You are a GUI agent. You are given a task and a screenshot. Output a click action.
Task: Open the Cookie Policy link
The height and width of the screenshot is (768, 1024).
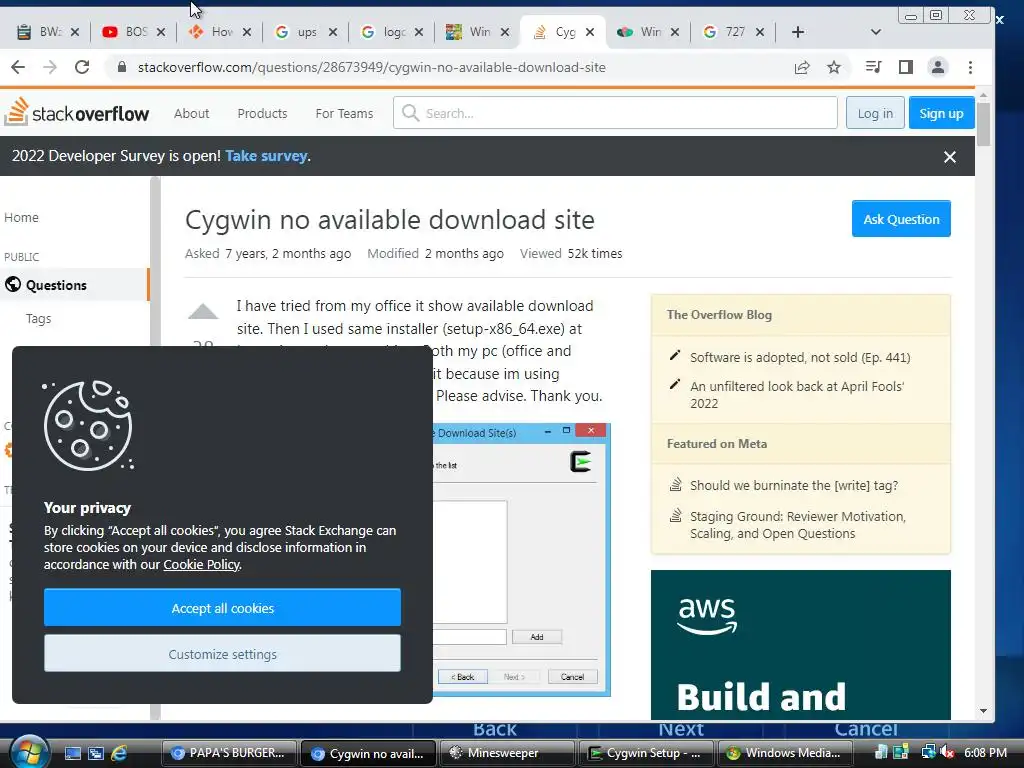[201, 564]
